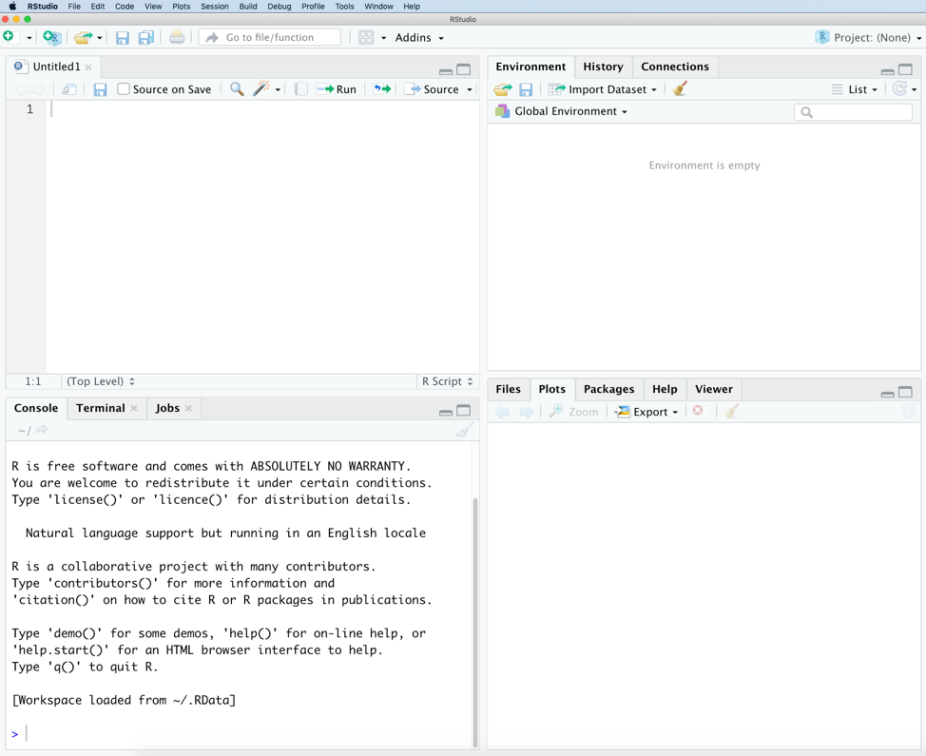926x756 pixels.
Task: Switch to the Files tab
Action: [x=508, y=389]
